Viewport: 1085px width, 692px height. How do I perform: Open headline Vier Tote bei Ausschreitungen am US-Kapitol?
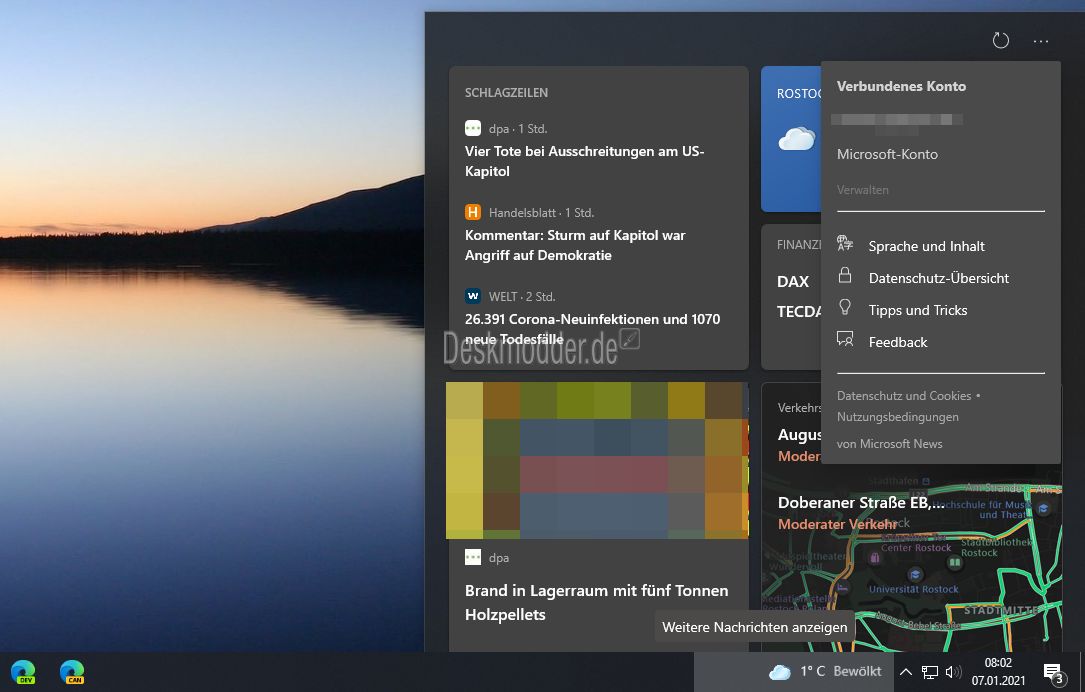coord(585,161)
